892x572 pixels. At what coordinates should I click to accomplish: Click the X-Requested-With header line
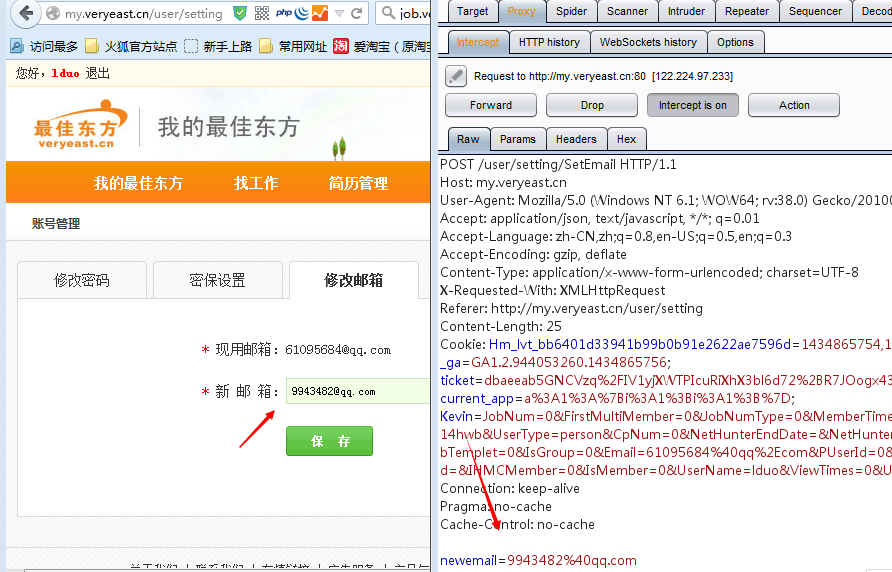point(552,290)
